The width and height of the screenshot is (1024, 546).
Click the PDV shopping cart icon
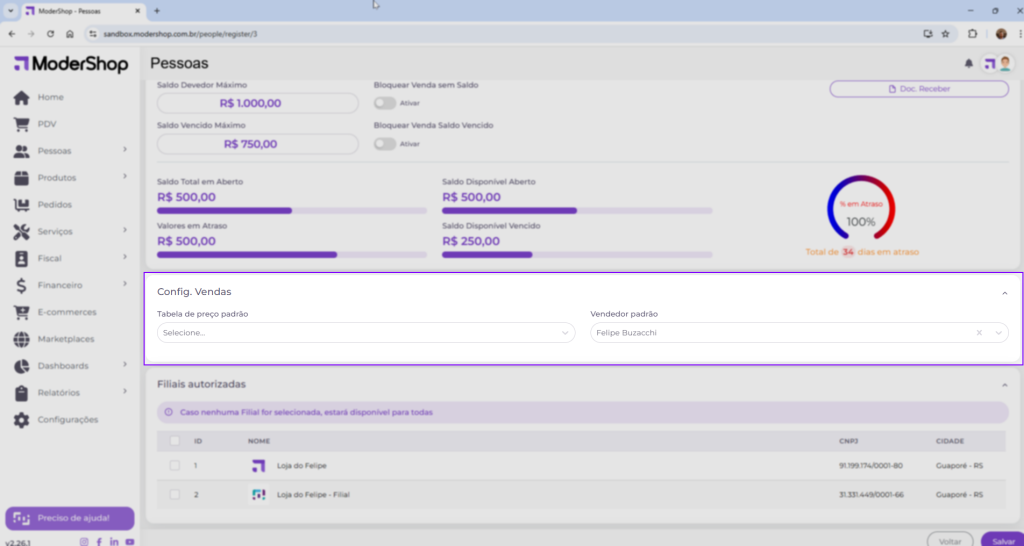tap(21, 124)
